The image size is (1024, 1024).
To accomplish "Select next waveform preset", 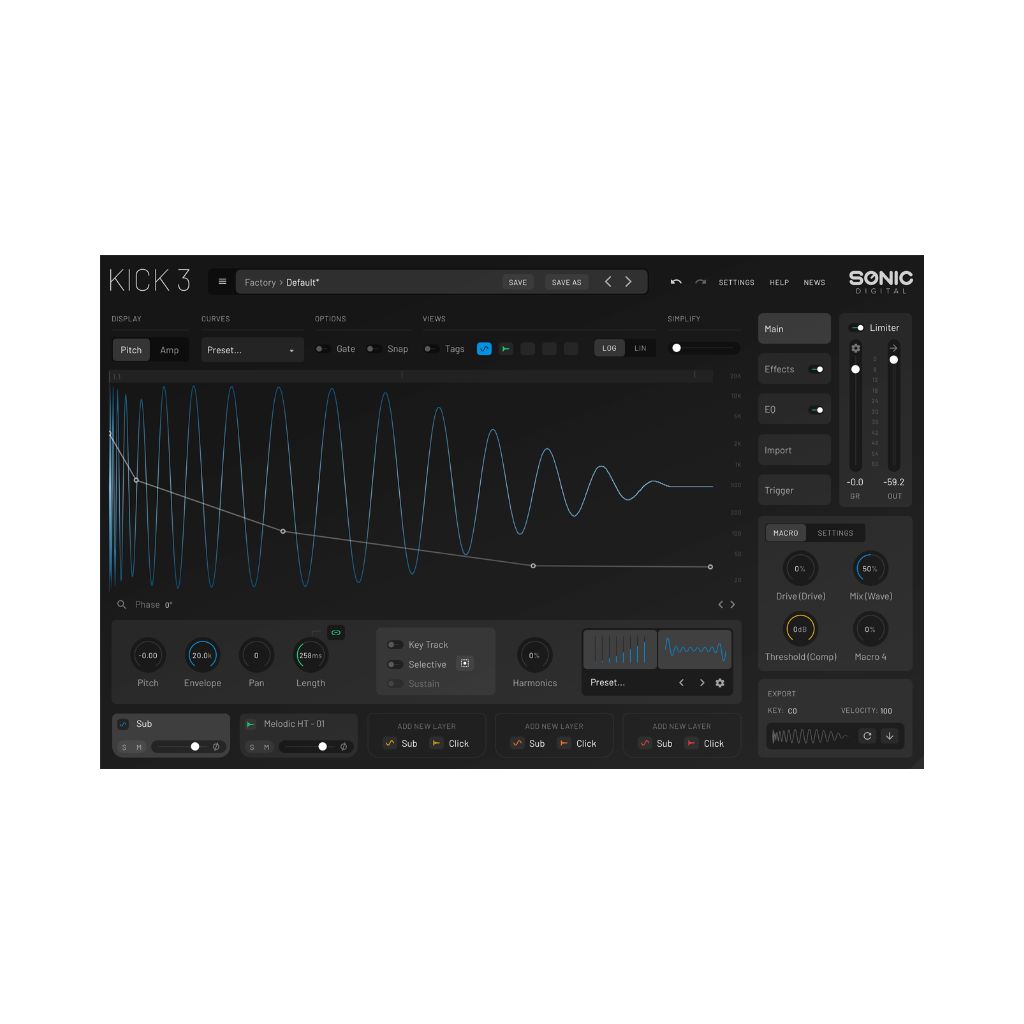I will click(x=702, y=682).
